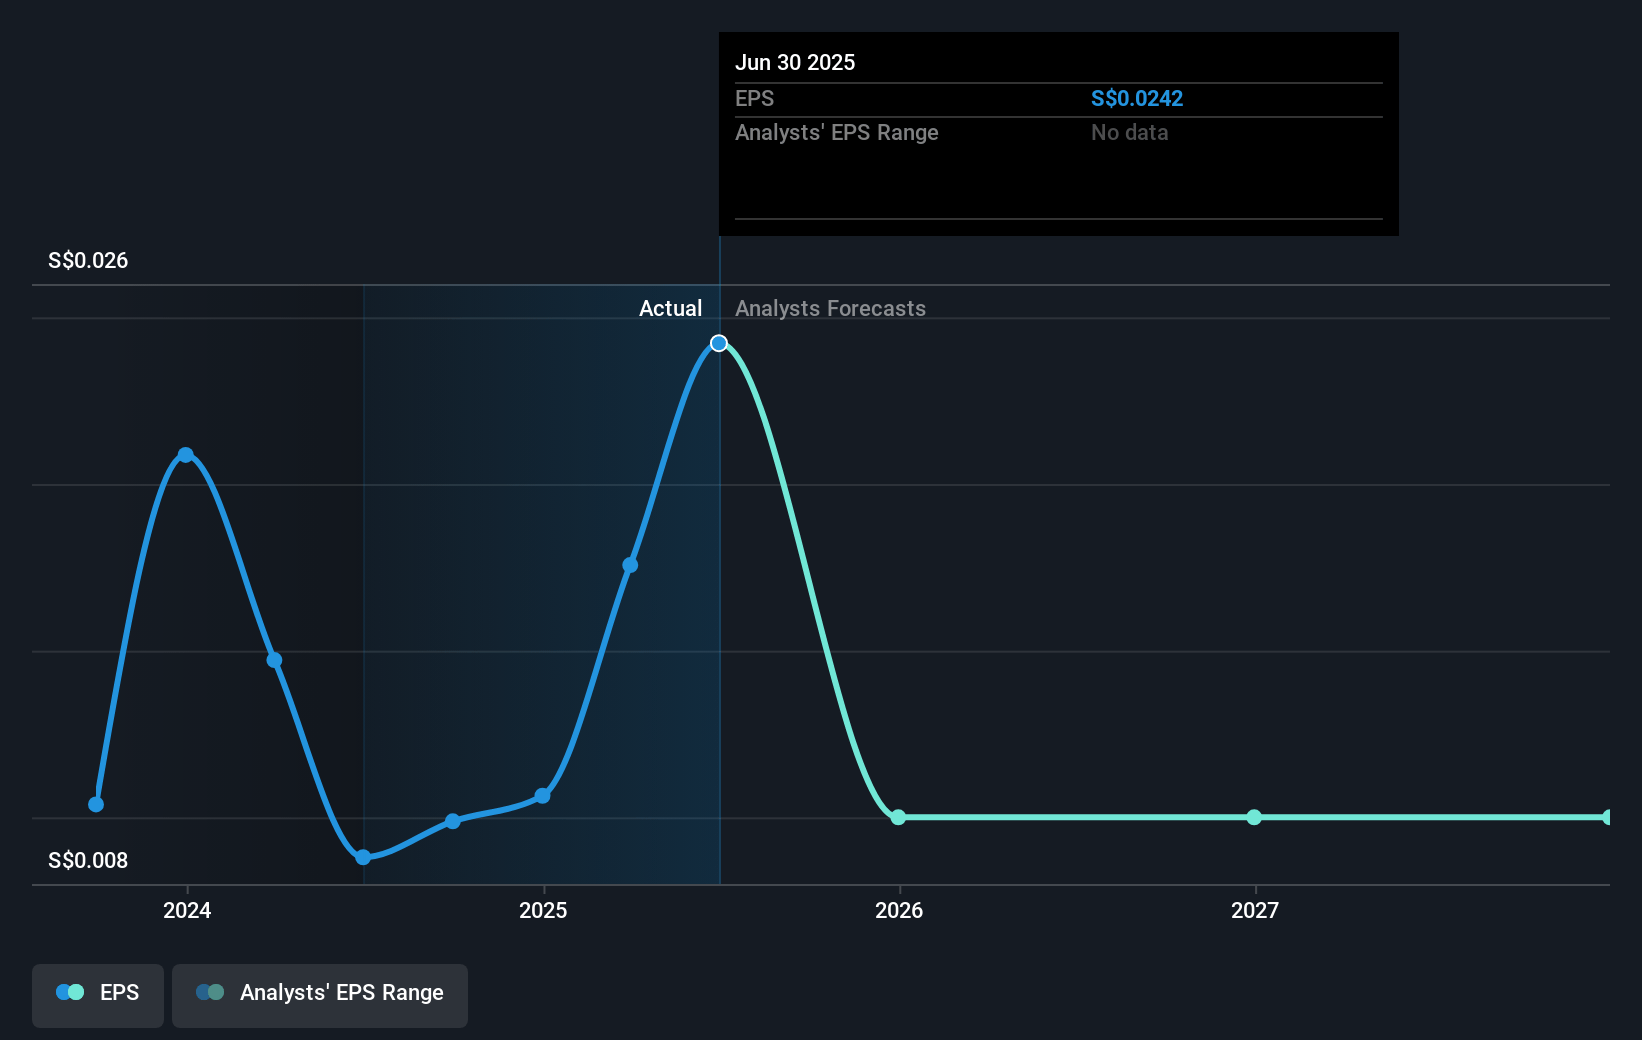Screen dimensions: 1642x1040
Task: Click the teal forecast point above 2026
Action: pyautogui.click(x=898, y=817)
